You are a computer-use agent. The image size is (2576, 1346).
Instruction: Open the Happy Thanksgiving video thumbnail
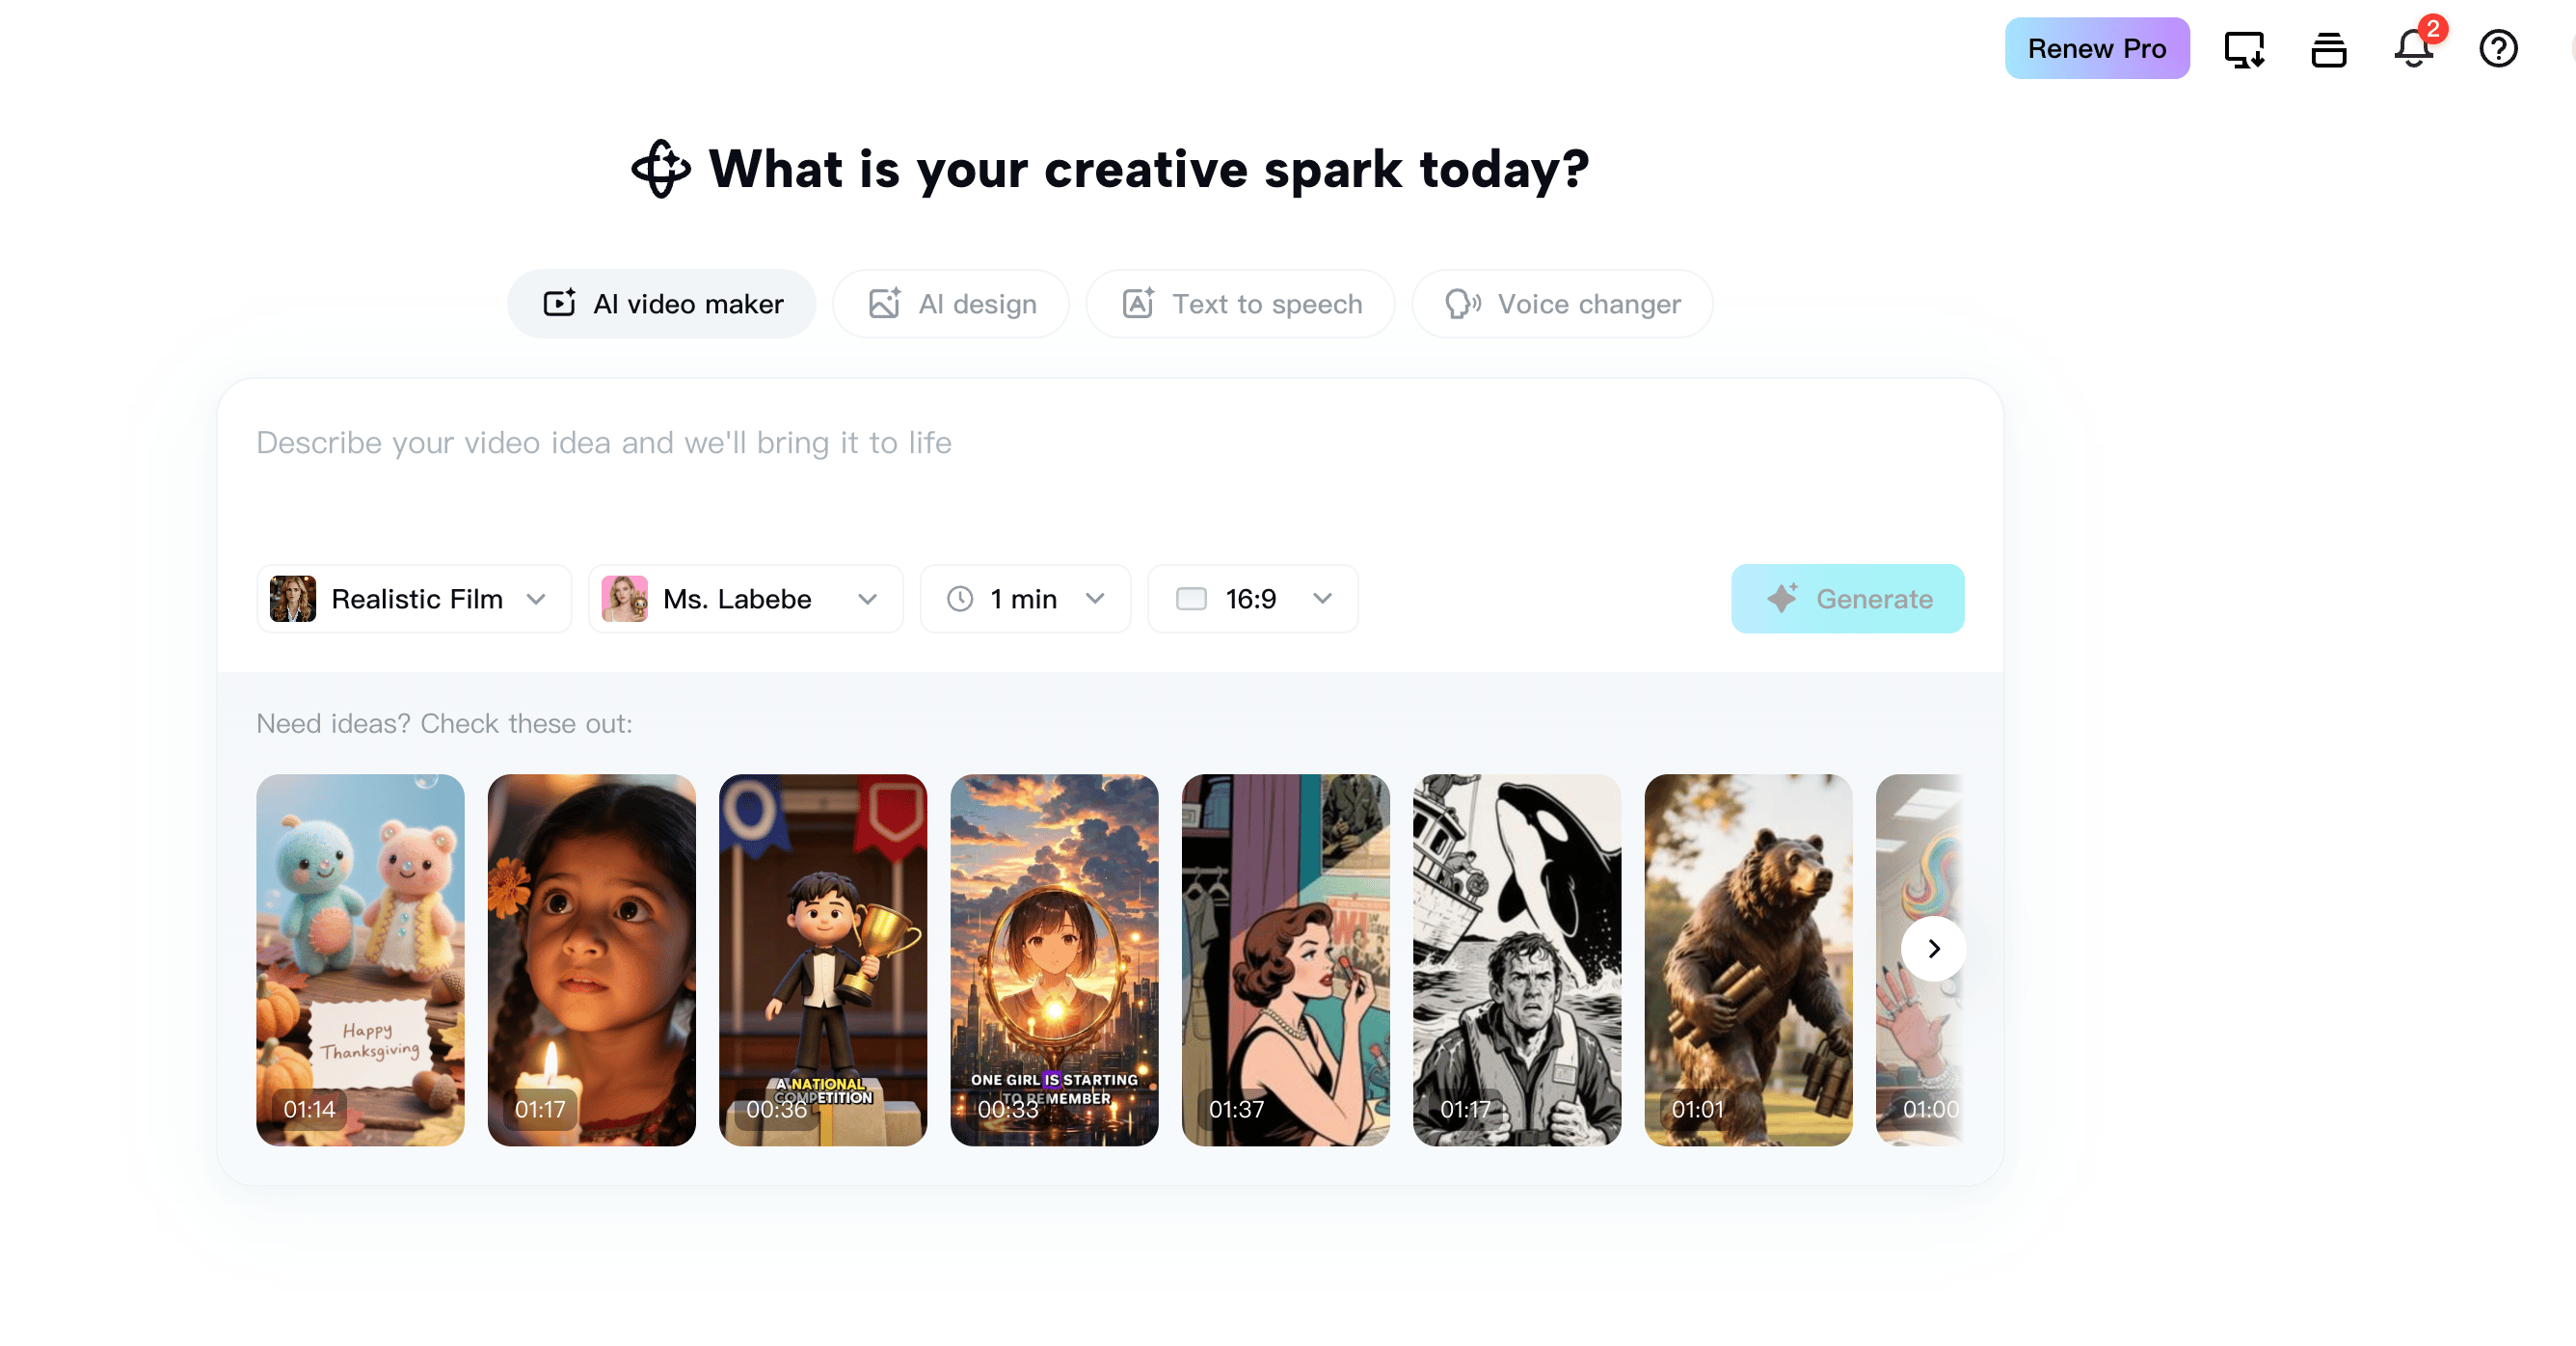tap(360, 960)
